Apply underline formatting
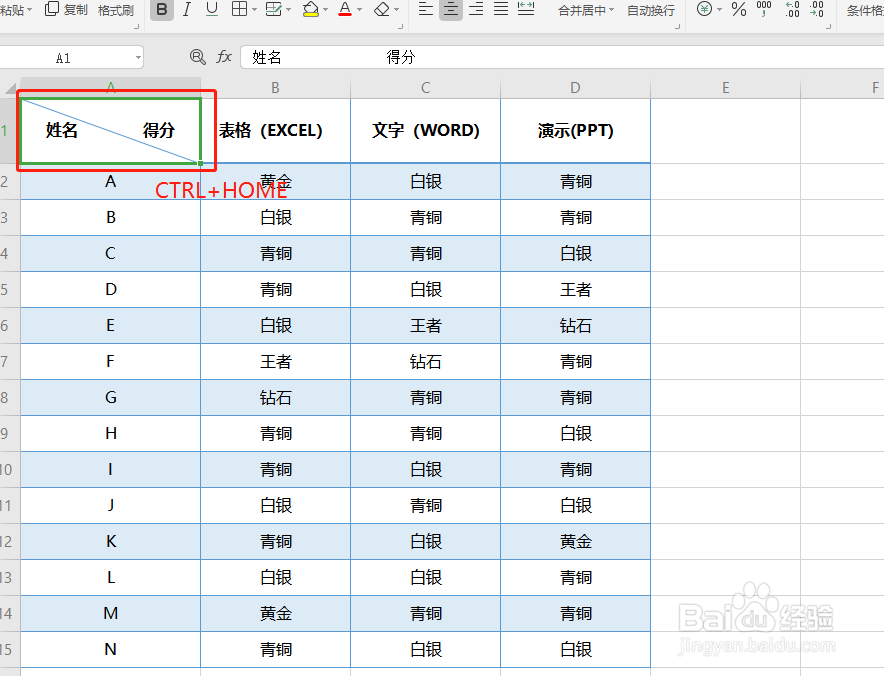Screen dimensions: 884x676 pyautogui.click(x=210, y=11)
